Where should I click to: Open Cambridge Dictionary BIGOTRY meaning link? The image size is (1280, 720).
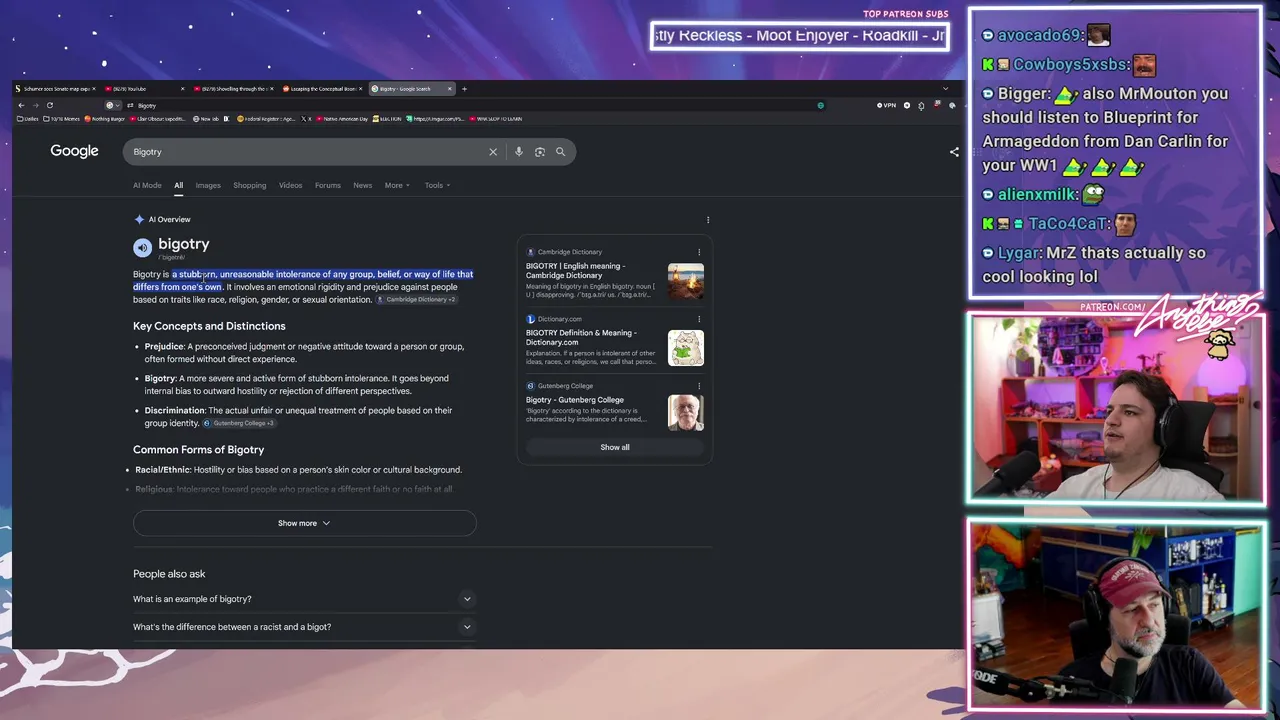tap(576, 271)
